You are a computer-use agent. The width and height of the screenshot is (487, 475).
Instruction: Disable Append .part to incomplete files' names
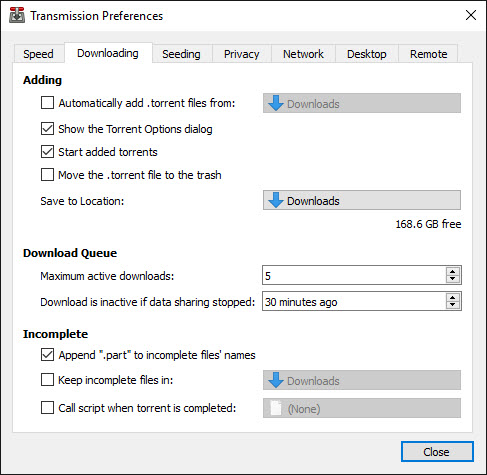click(47, 355)
